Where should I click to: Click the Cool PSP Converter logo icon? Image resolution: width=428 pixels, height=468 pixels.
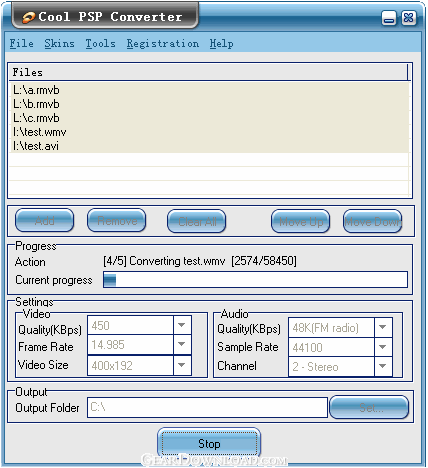click(x=29, y=17)
